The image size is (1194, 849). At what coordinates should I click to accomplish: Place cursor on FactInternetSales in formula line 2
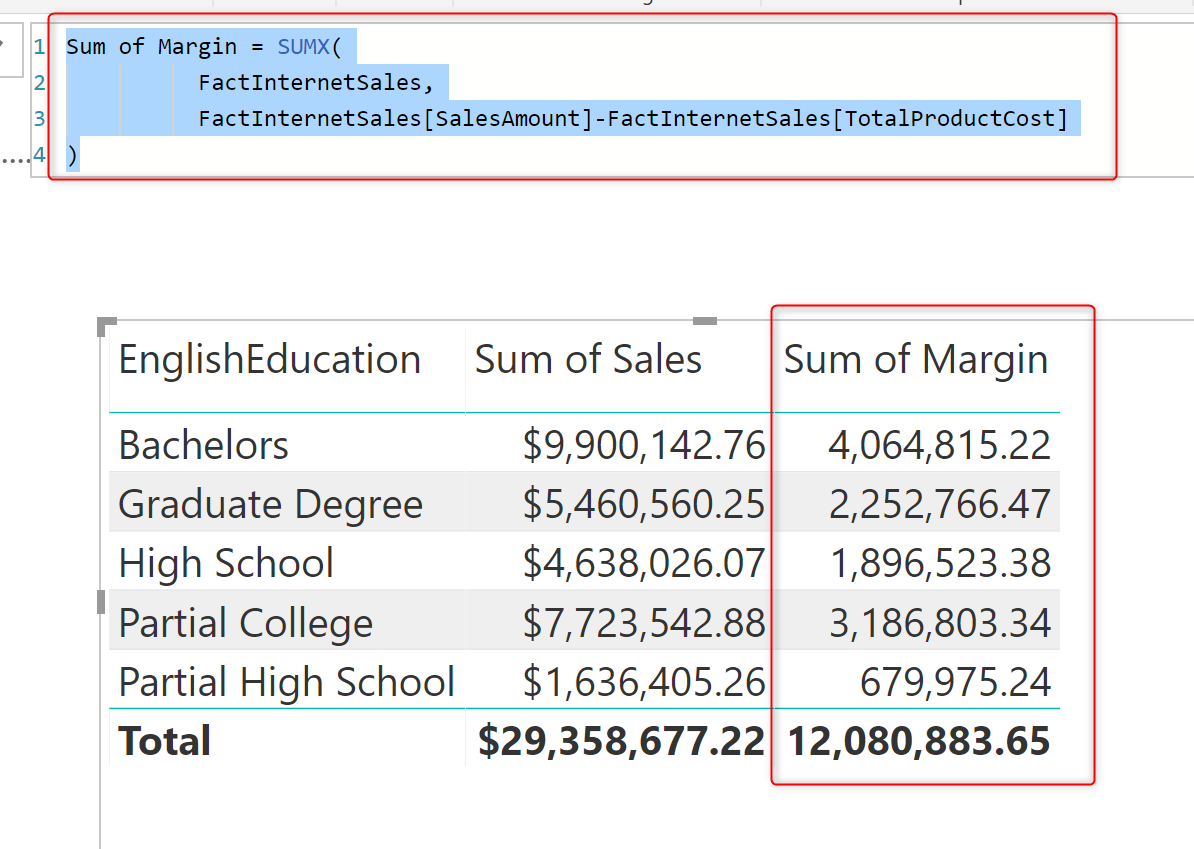(315, 83)
